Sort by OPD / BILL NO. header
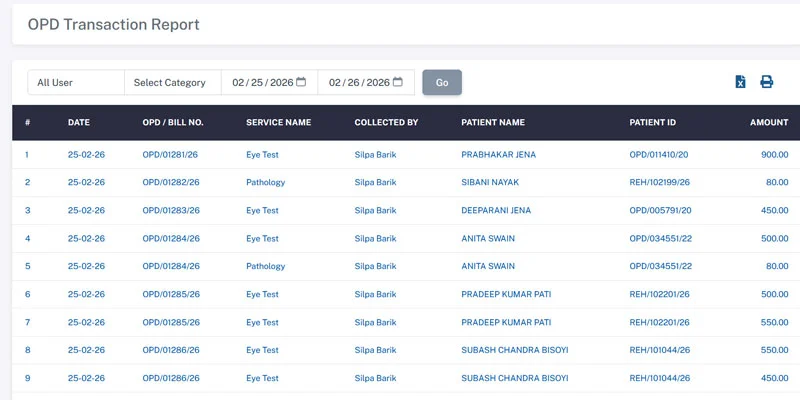The height and width of the screenshot is (400, 800). (x=173, y=122)
